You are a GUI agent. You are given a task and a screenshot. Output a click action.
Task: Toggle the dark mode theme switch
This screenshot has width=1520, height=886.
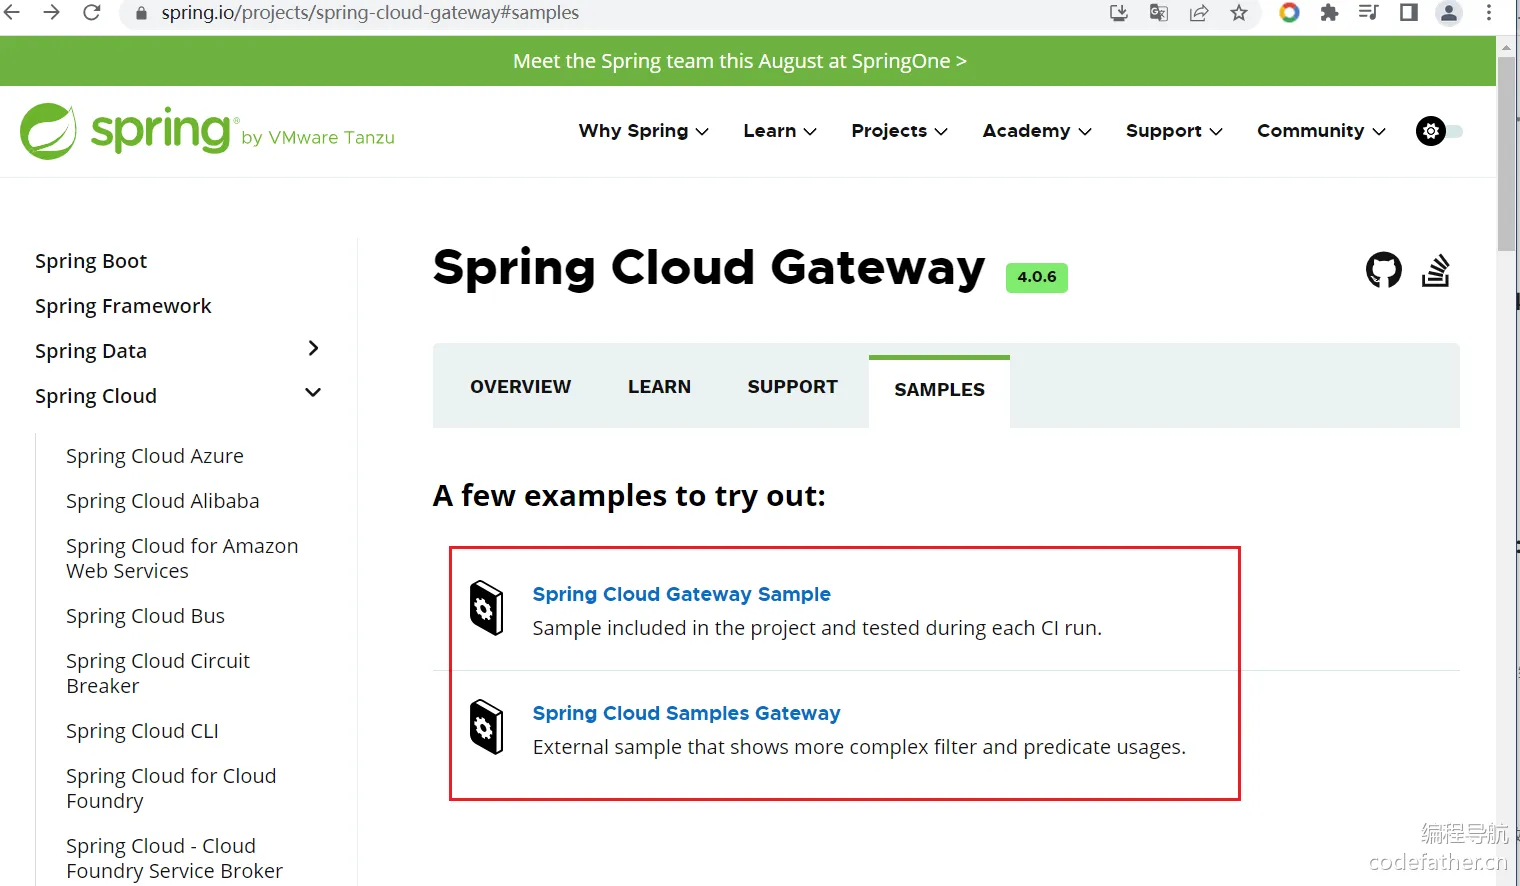1440,131
